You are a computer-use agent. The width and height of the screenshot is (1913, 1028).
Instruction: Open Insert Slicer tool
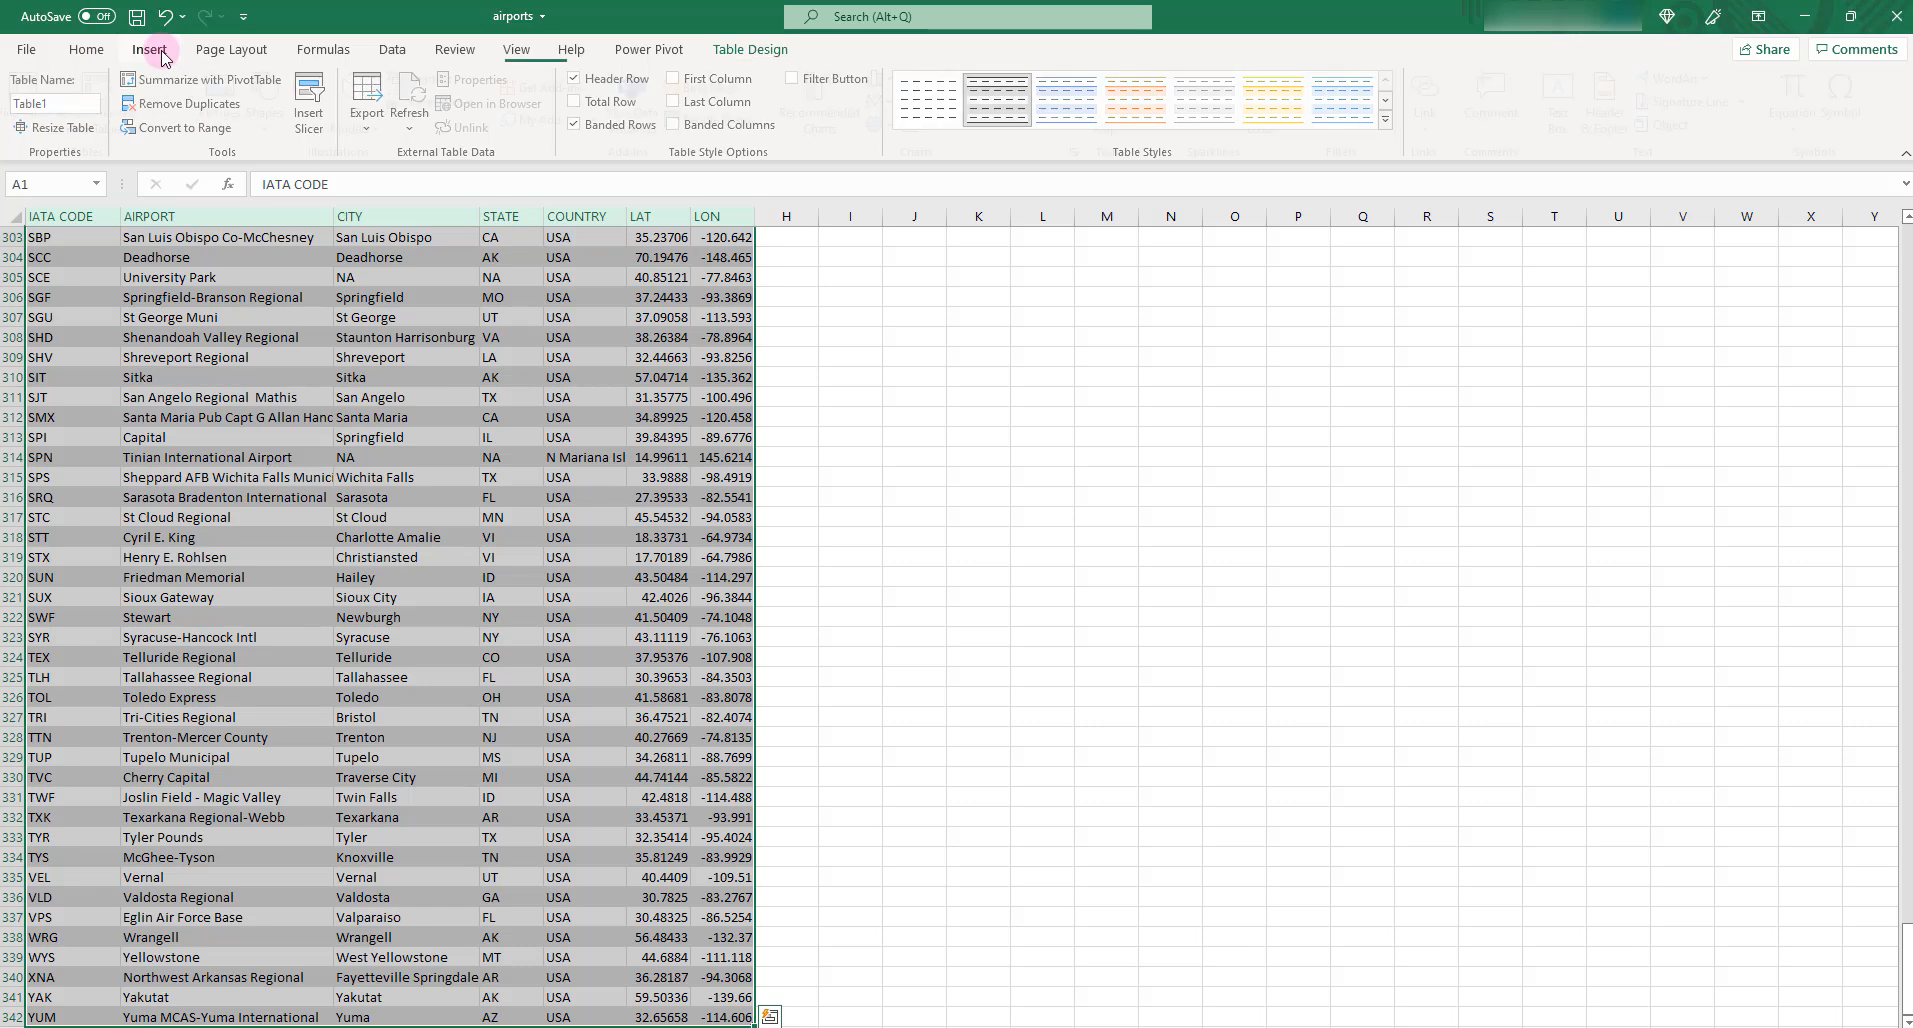coord(309,103)
